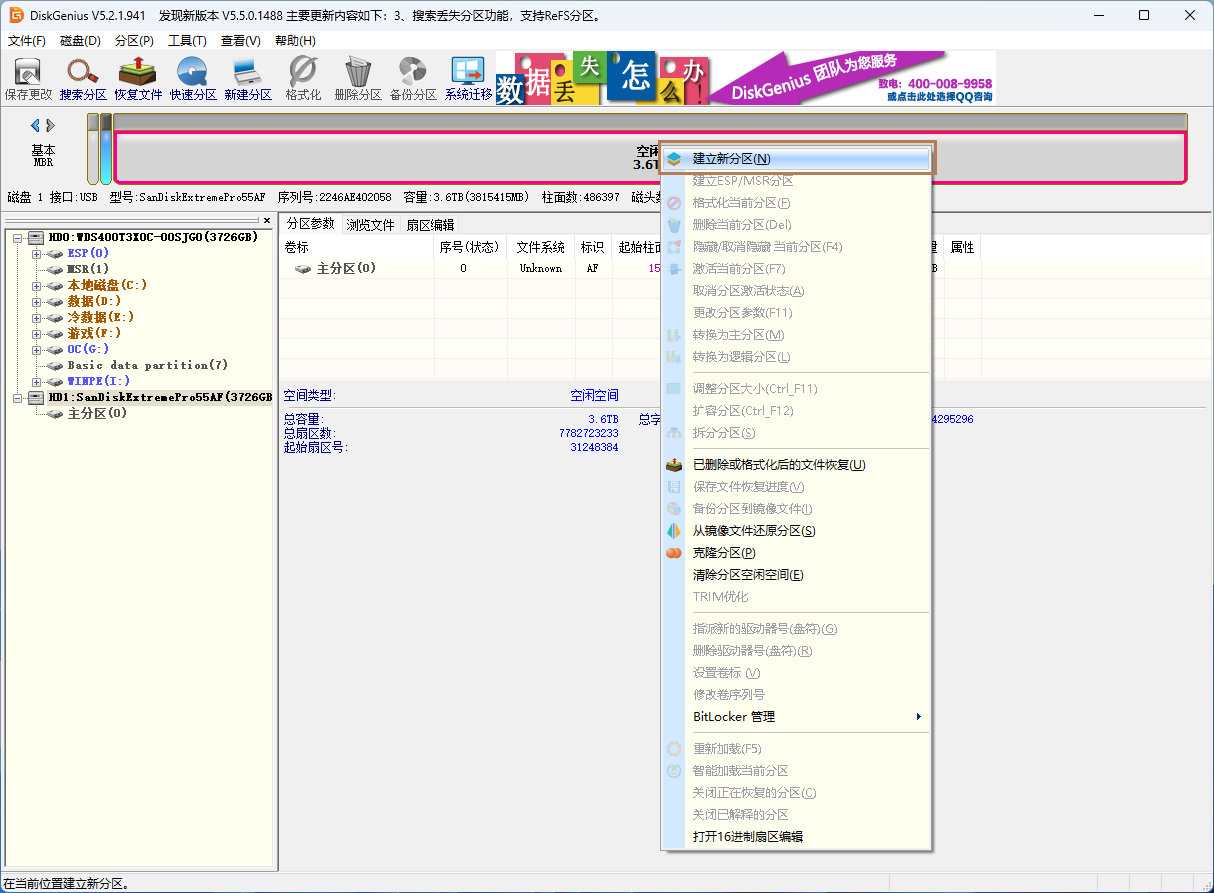Image resolution: width=1214 pixels, height=893 pixels.
Task: Open the 备份分区 backup partition tool
Action: click(413, 79)
